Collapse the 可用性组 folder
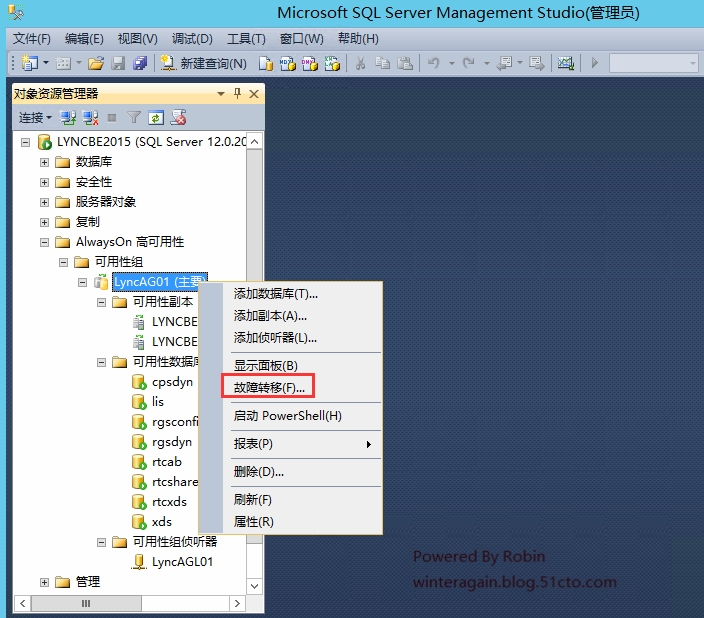Viewport: 704px width, 618px height. pos(63,262)
